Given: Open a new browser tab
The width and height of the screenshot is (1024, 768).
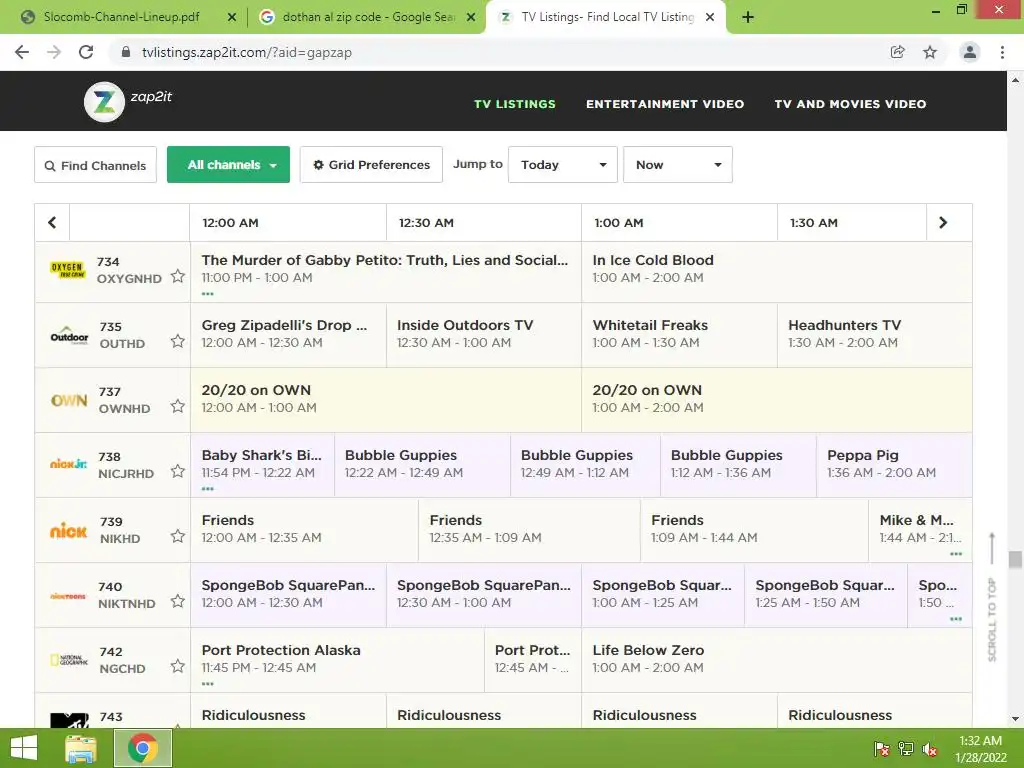Looking at the screenshot, I should [x=748, y=17].
